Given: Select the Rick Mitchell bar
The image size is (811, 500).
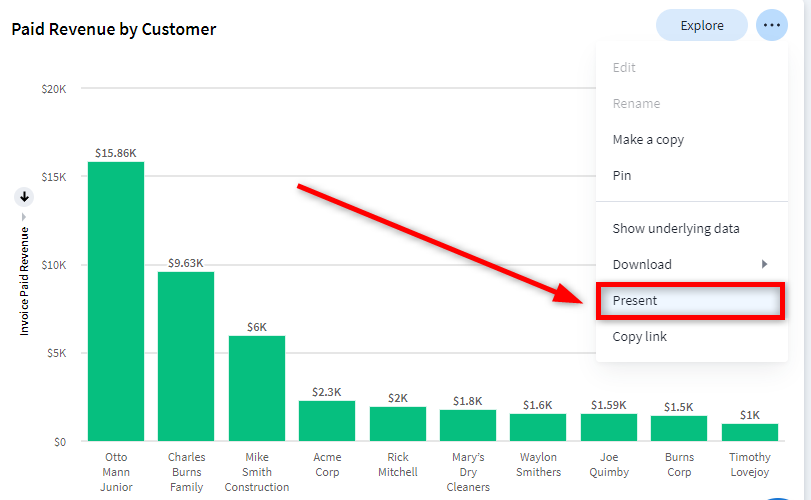Looking at the screenshot, I should pyautogui.click(x=397, y=424).
